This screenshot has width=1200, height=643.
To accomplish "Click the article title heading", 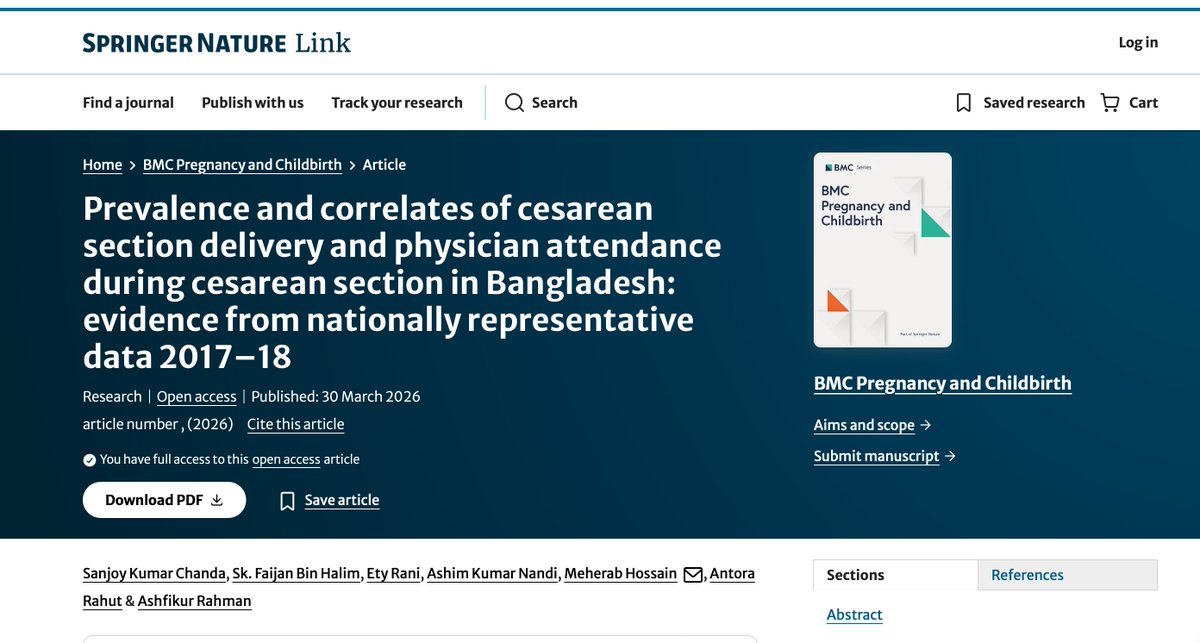I will tap(402, 283).
